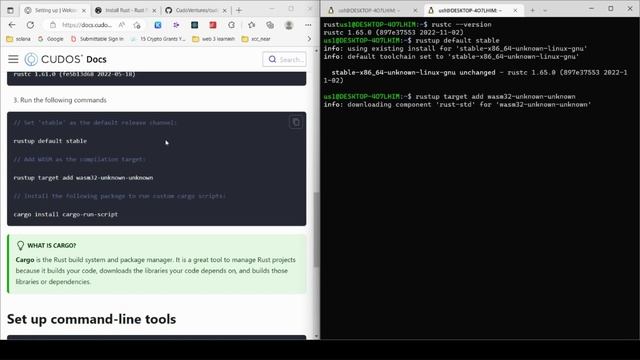640x360 pixels.
Task: Click the docs page vertical scrollbar thumb
Action: coord(316,230)
